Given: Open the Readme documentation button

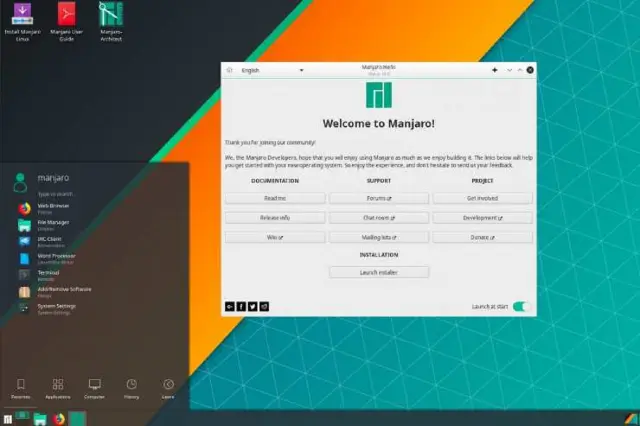Looking at the screenshot, I should point(275,198).
